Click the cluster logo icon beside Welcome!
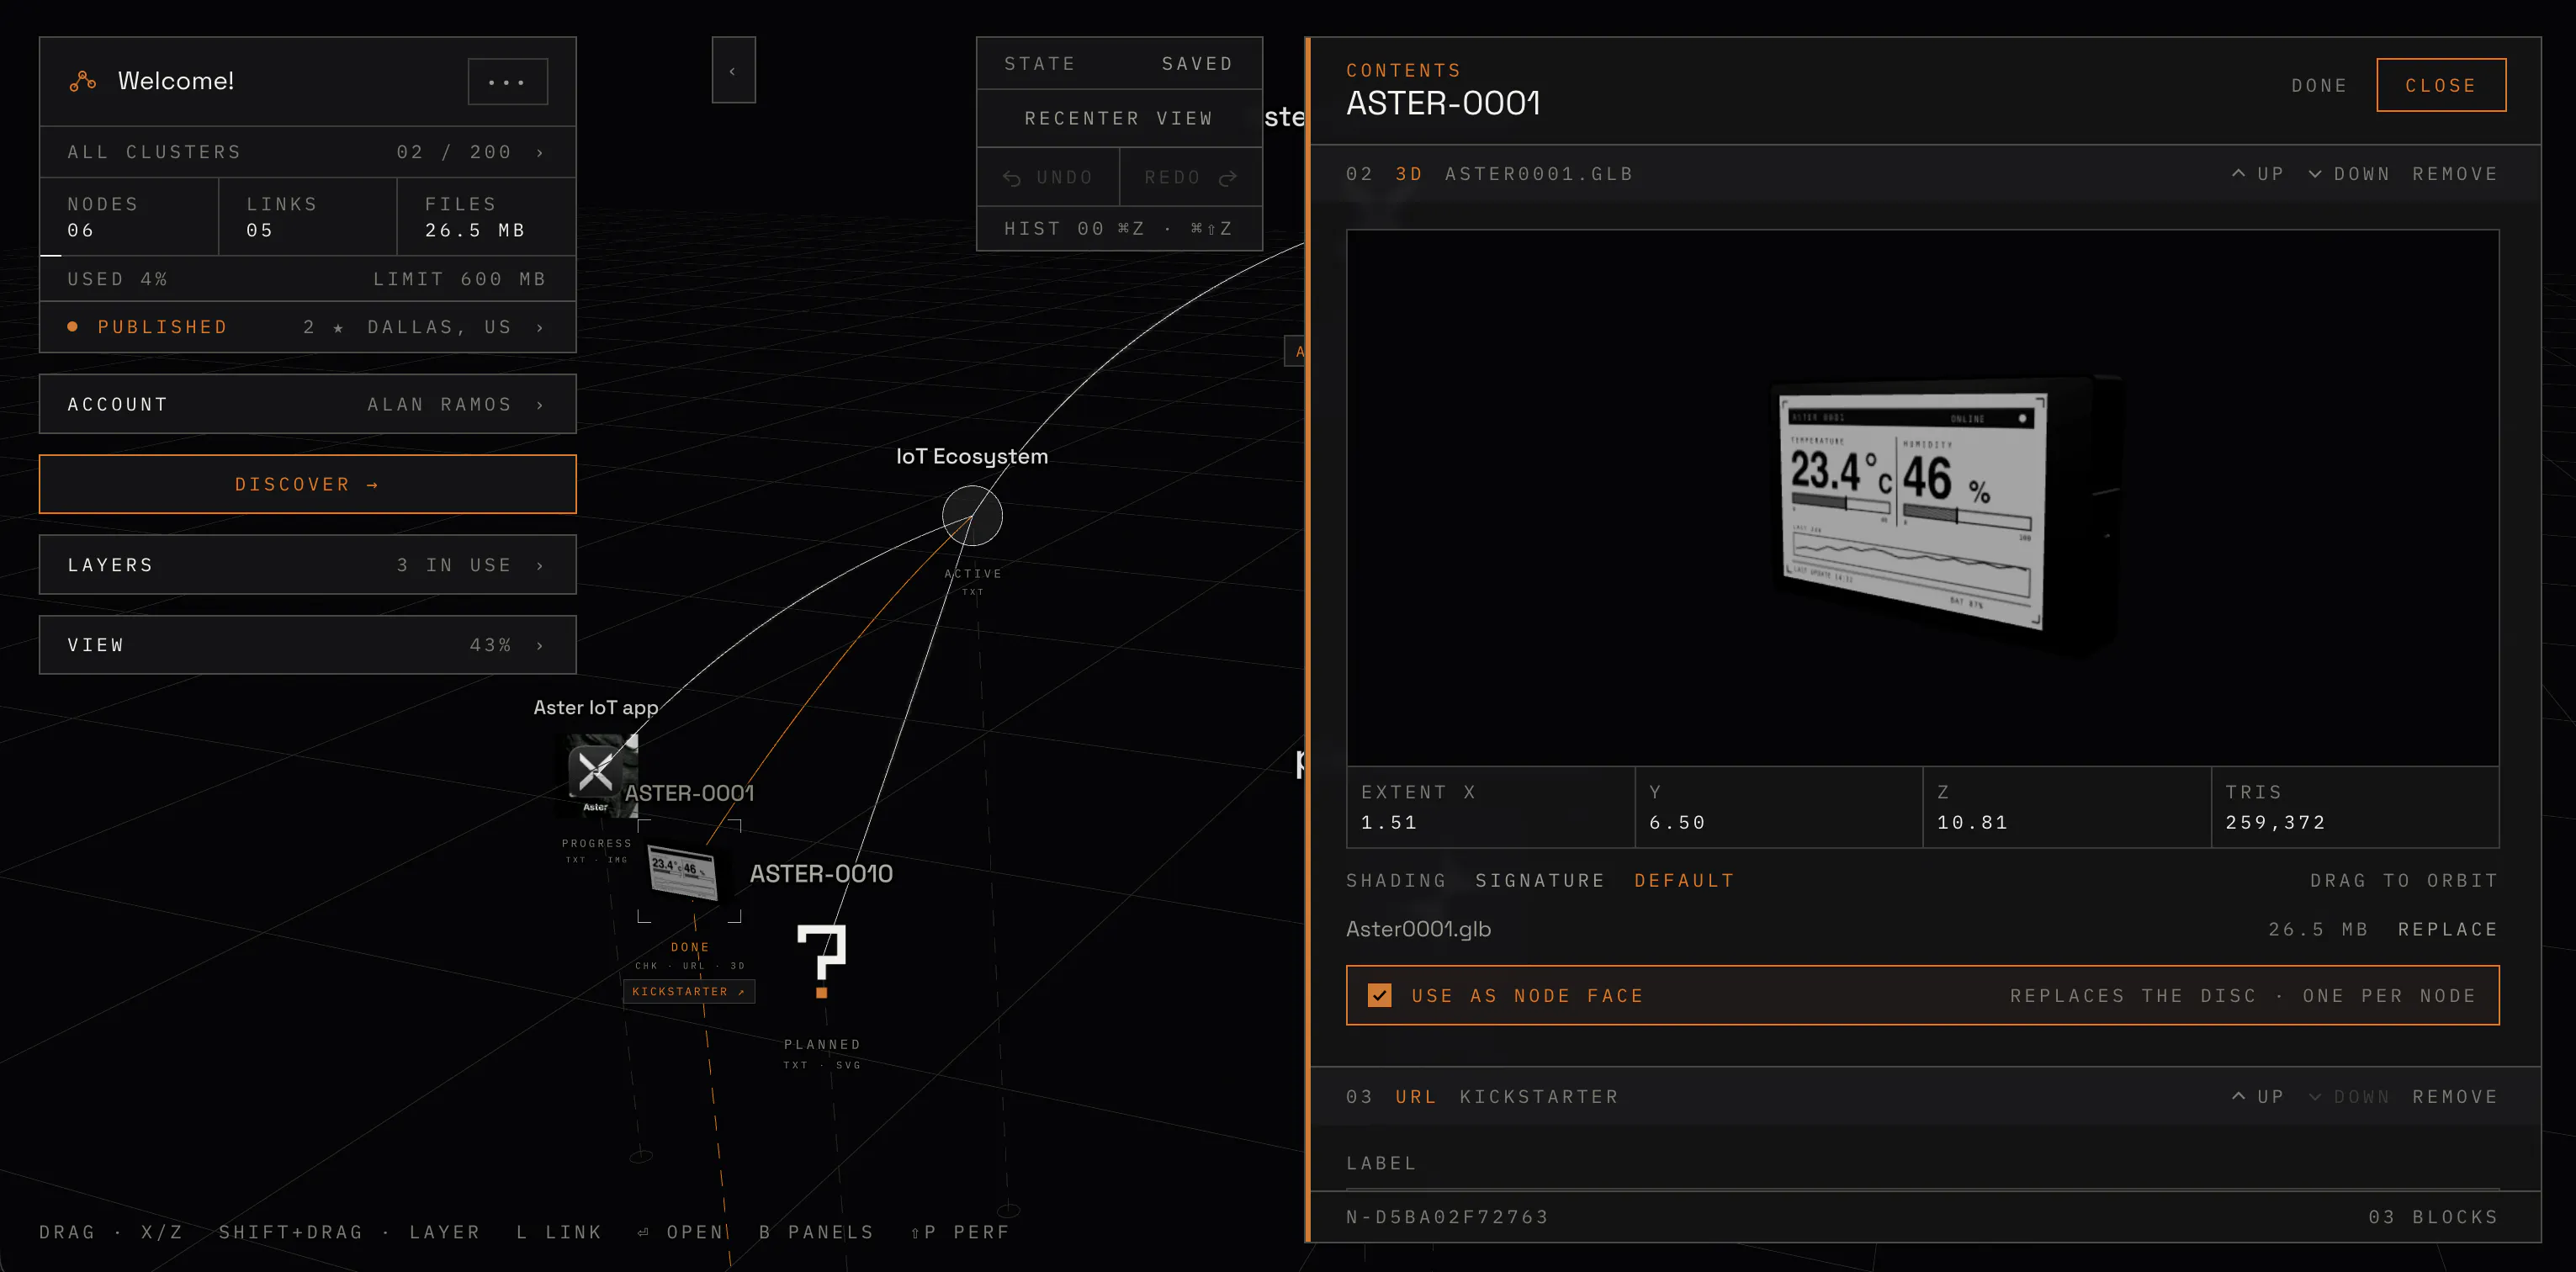The image size is (2576, 1272). point(83,81)
